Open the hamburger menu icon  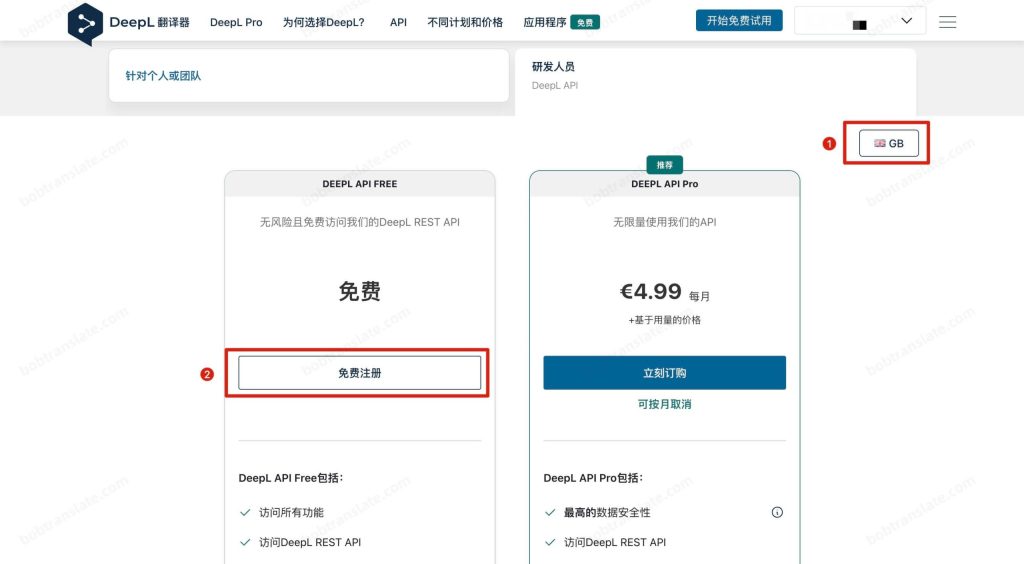(947, 22)
